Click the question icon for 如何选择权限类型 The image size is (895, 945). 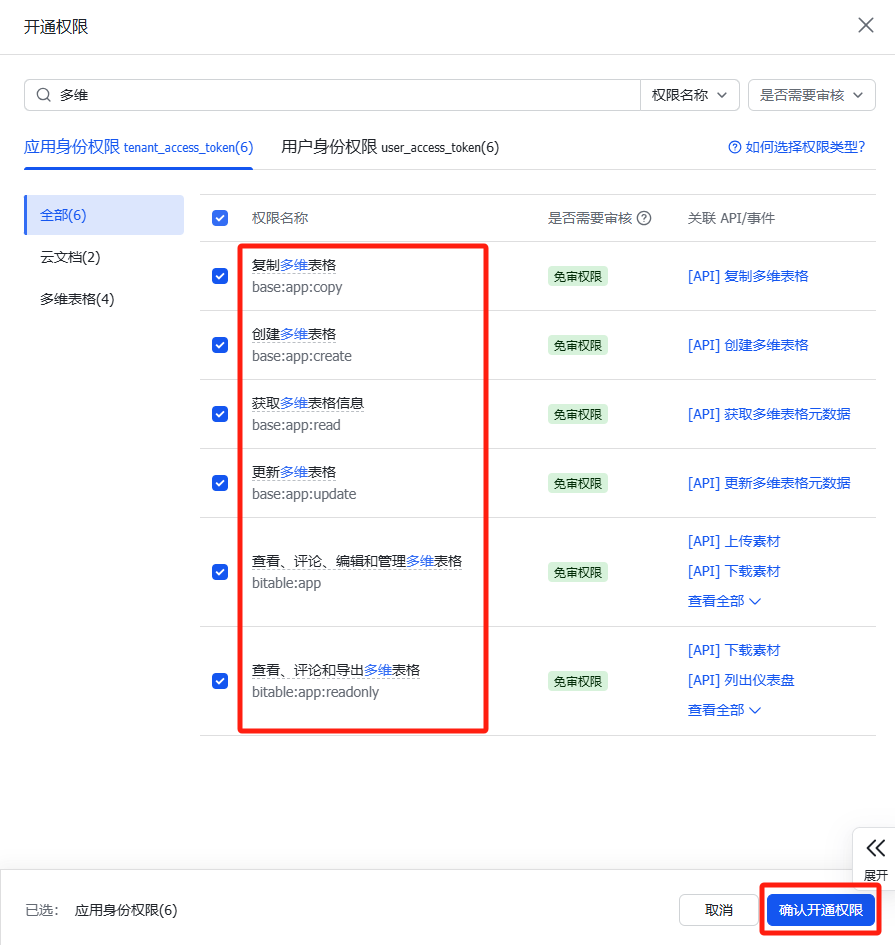(x=735, y=147)
